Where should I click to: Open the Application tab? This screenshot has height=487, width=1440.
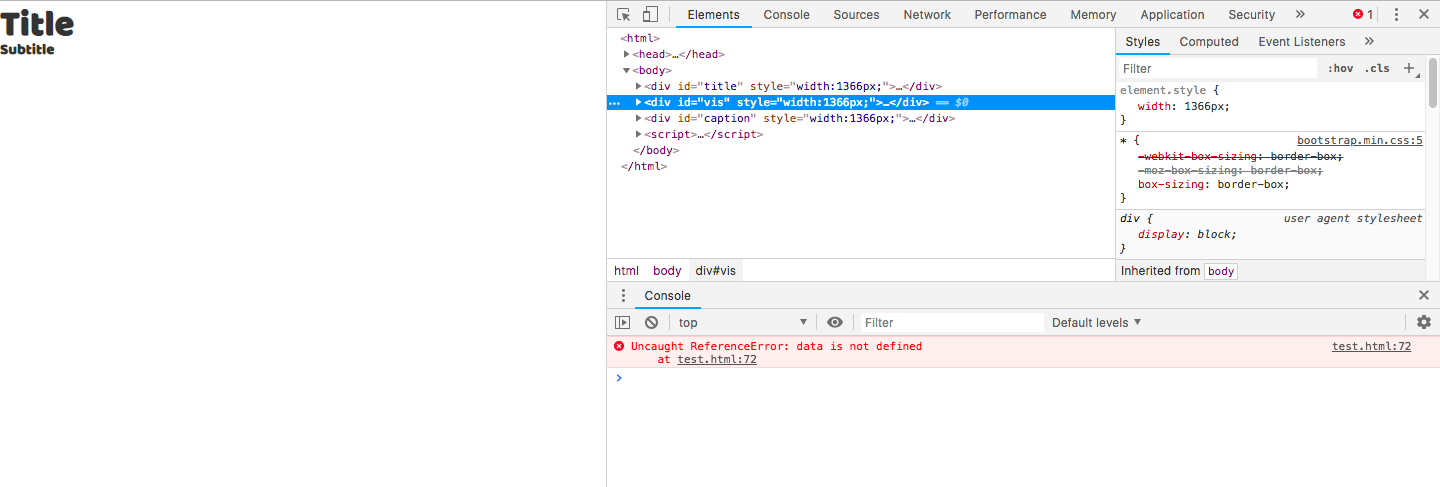pyautogui.click(x=1172, y=14)
